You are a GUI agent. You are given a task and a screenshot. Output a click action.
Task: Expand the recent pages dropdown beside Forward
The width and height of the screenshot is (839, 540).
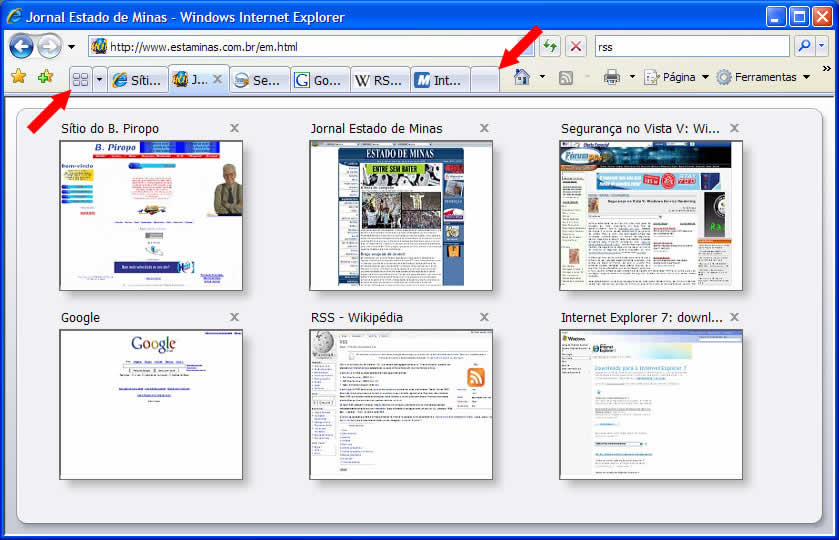pyautogui.click(x=72, y=46)
